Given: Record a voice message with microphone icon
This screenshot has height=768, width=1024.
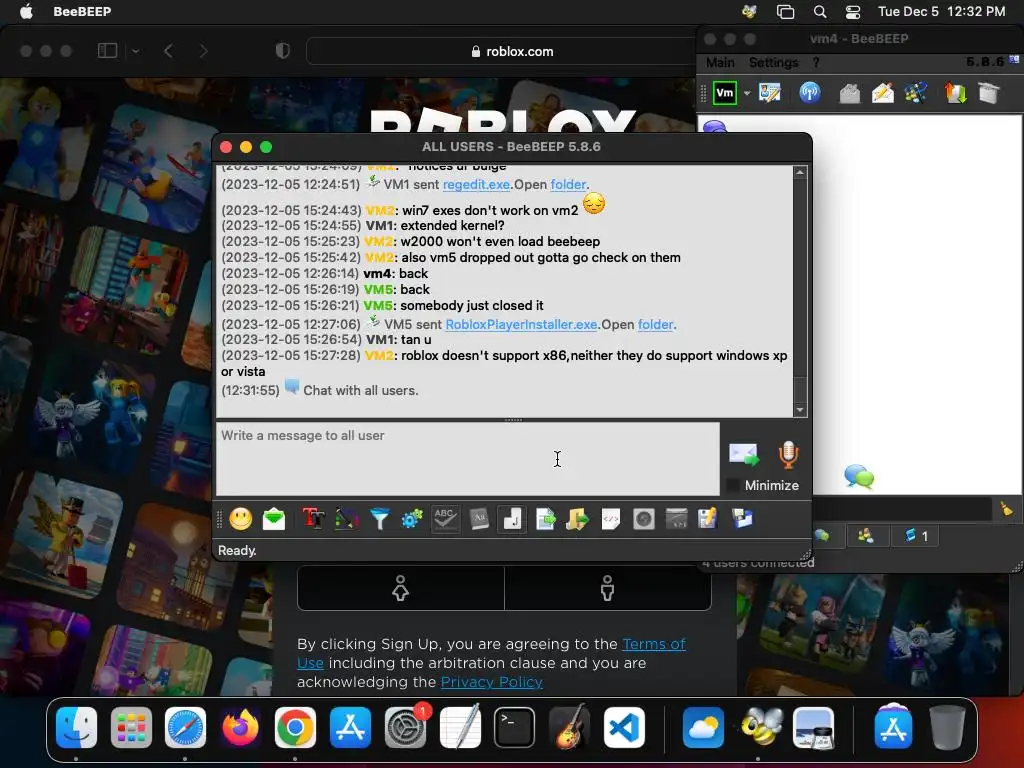Looking at the screenshot, I should 788,455.
